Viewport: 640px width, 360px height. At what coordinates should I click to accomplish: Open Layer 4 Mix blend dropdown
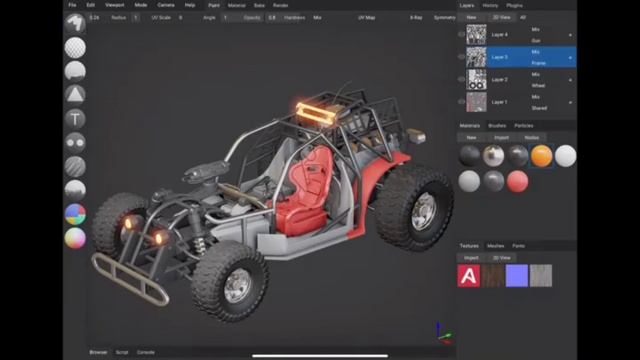click(x=536, y=29)
